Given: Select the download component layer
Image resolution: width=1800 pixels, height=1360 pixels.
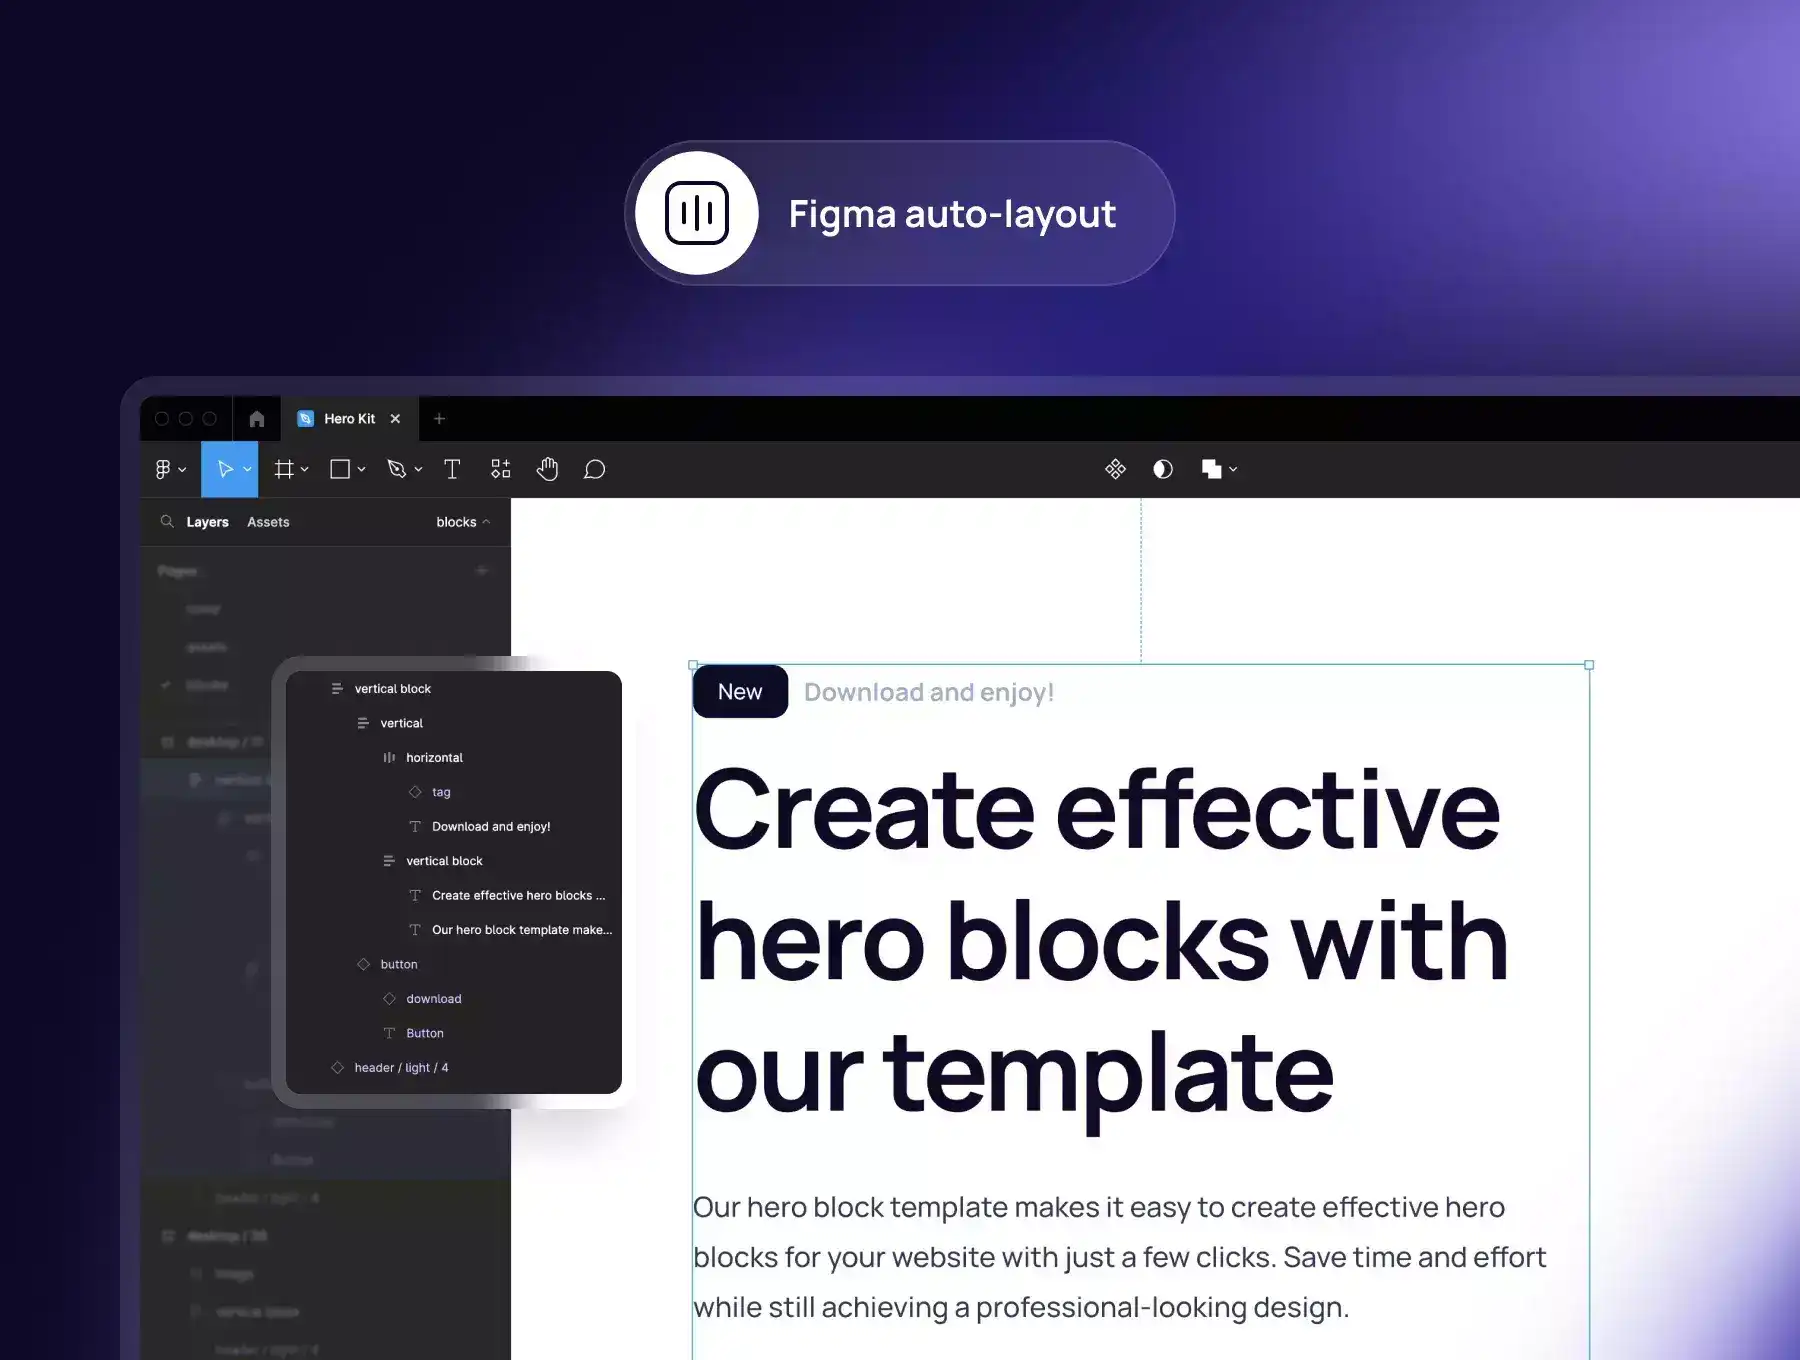Looking at the screenshot, I should point(433,999).
